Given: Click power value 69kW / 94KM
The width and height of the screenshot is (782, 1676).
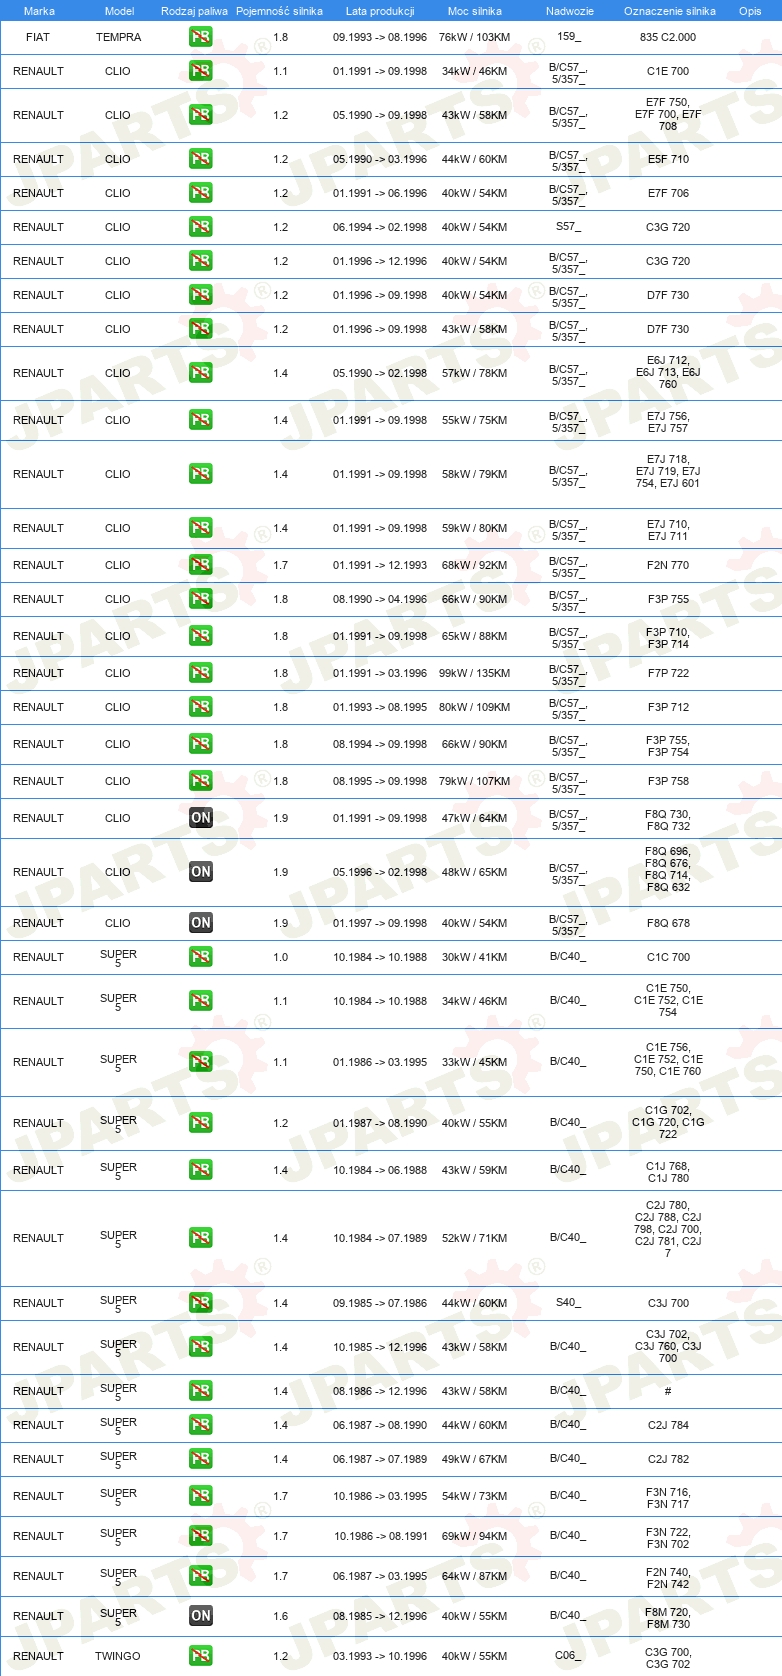Looking at the screenshot, I should [x=474, y=1536].
